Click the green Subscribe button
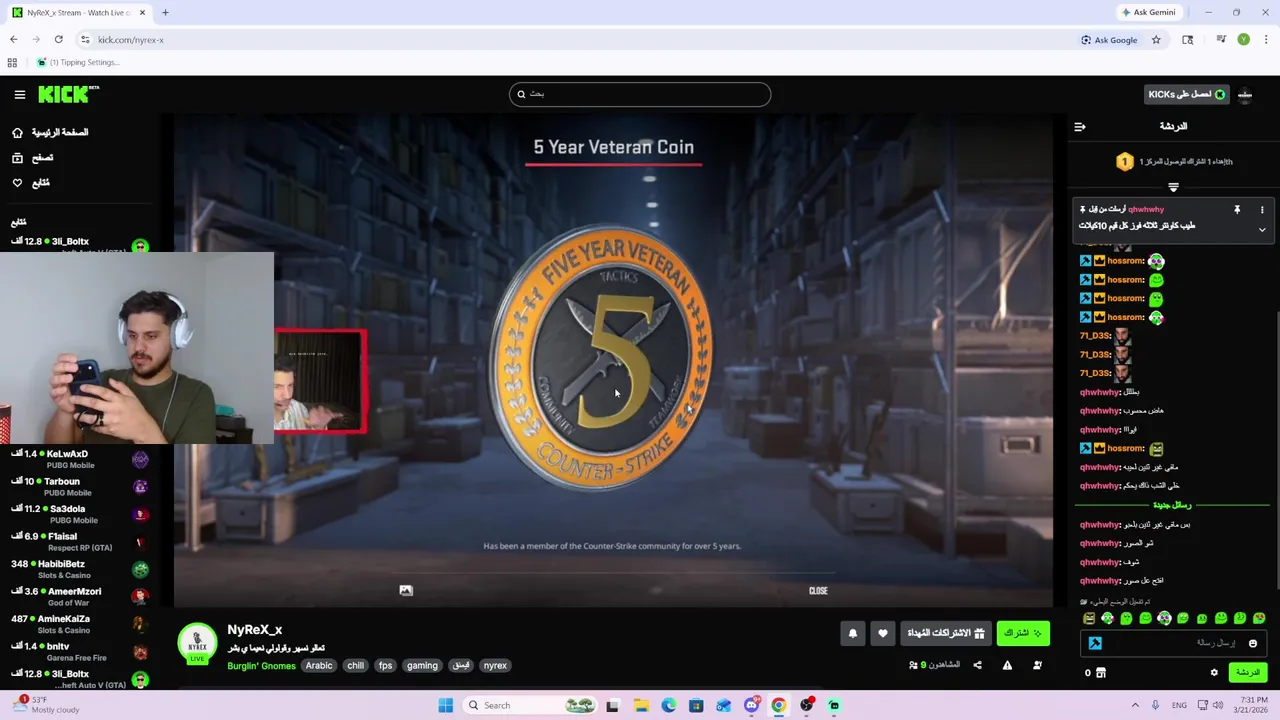This screenshot has height=720, width=1280. [1023, 633]
